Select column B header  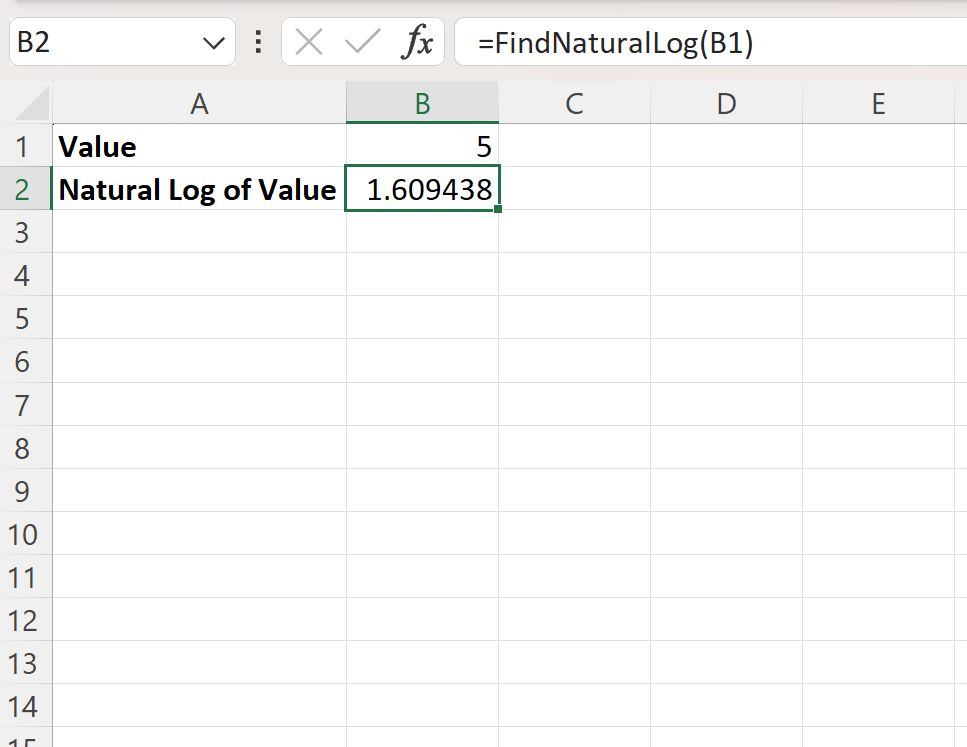pyautogui.click(x=421, y=103)
